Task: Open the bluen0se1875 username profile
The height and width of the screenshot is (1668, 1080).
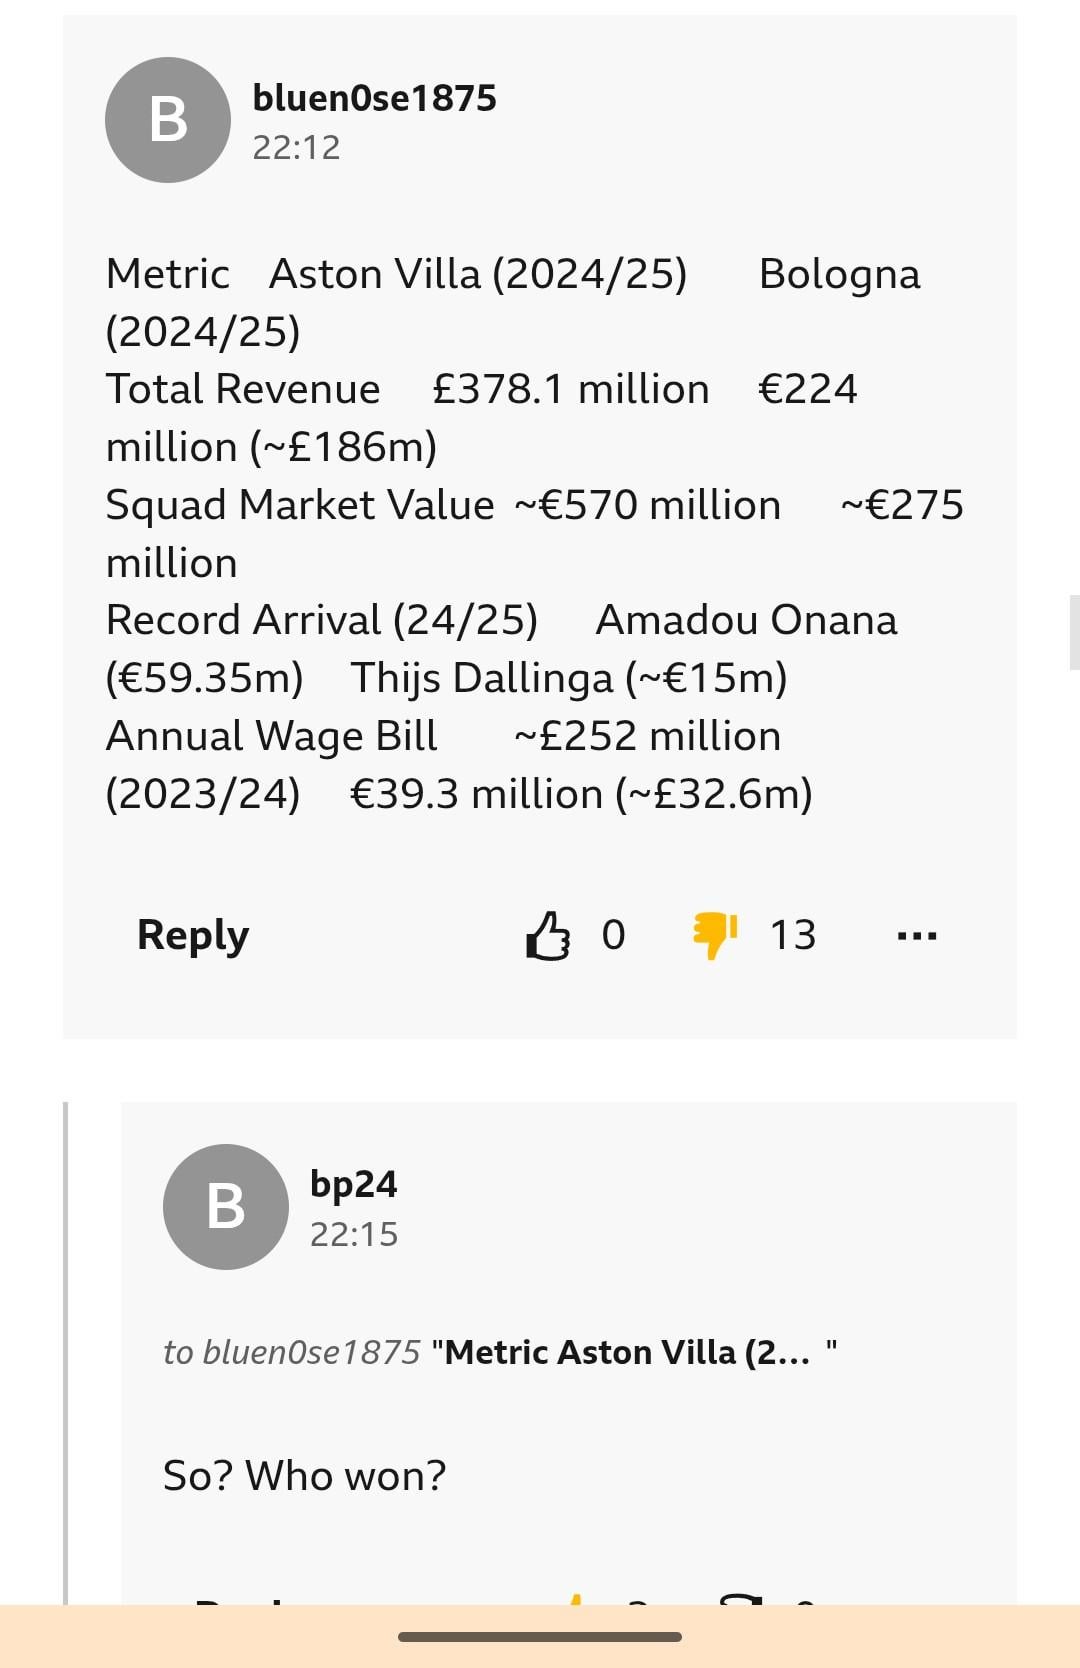Action: (374, 98)
